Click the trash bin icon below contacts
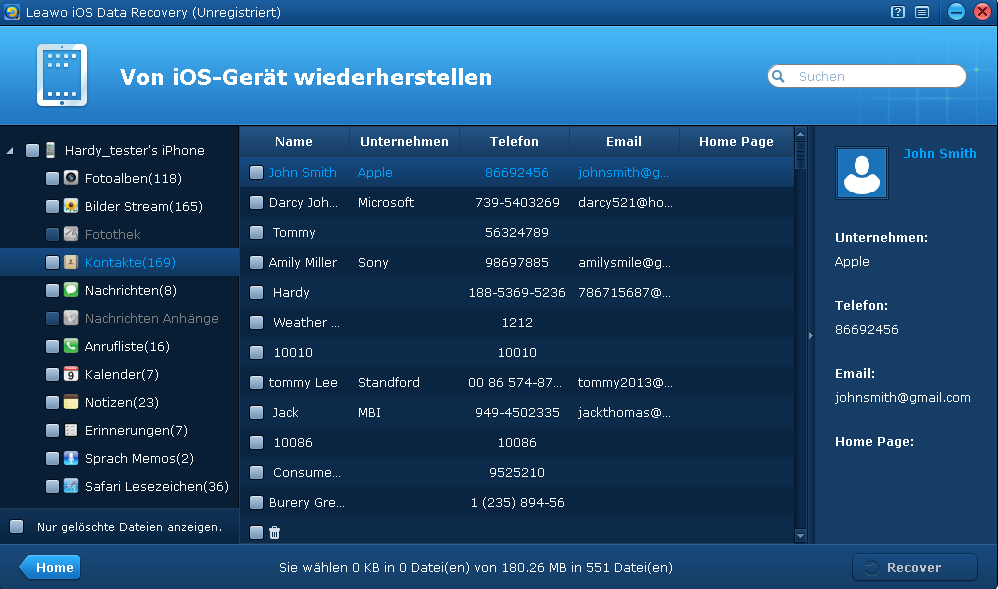The width and height of the screenshot is (998, 589). [x=274, y=532]
